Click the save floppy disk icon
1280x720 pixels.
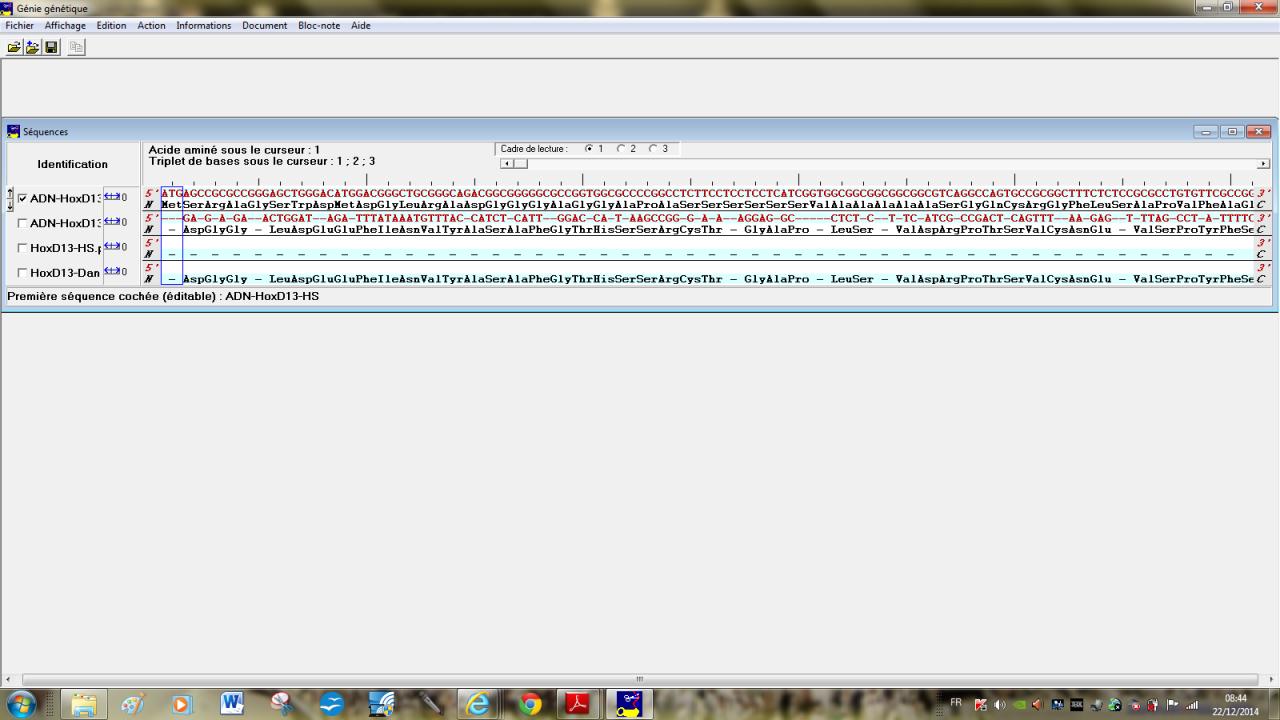pyautogui.click(x=51, y=47)
